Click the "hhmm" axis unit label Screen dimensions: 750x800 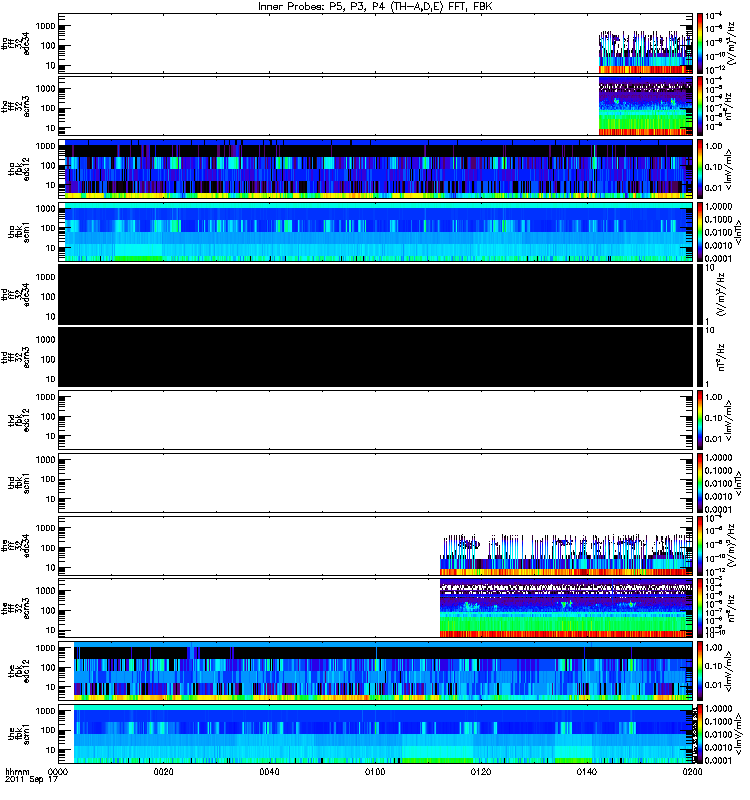pos(17,771)
